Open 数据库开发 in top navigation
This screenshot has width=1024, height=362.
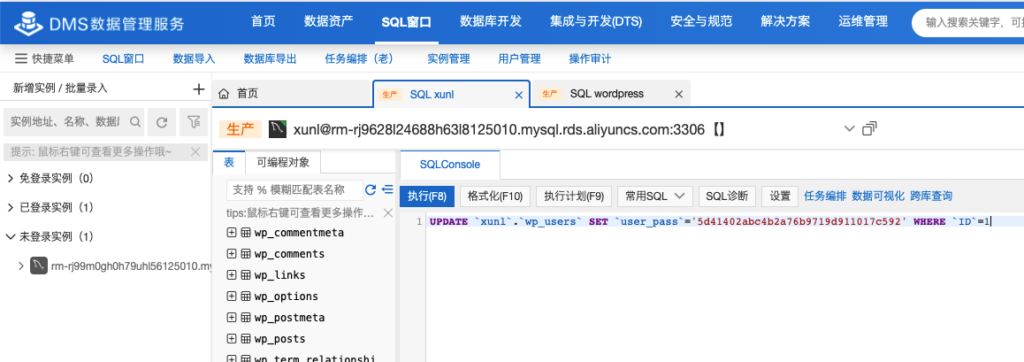pos(490,21)
